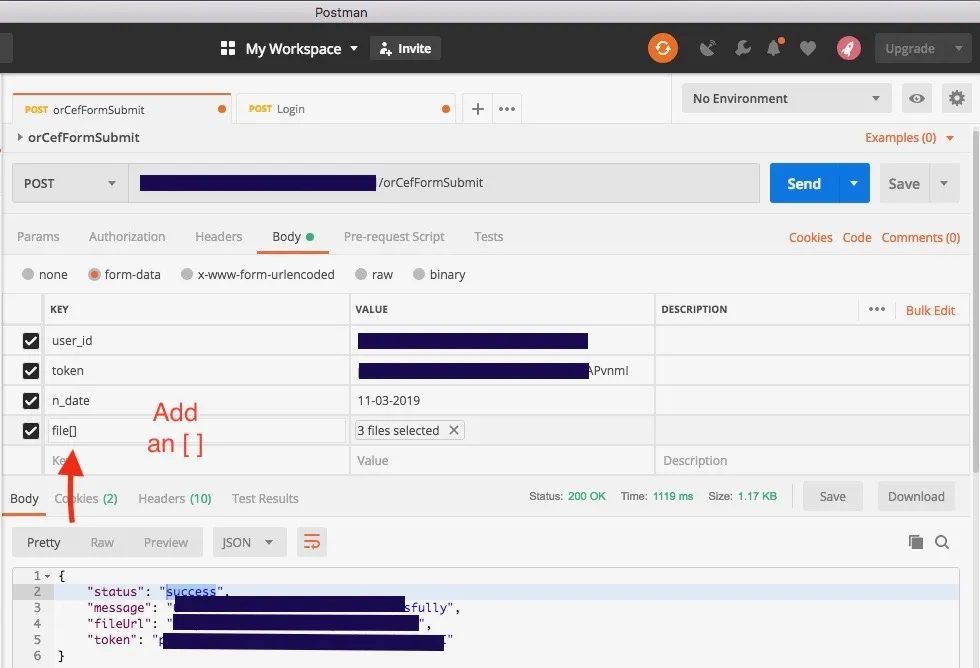Expand the orCefFormSubmit request details triangle
This screenshot has height=668, width=980.
(20, 137)
